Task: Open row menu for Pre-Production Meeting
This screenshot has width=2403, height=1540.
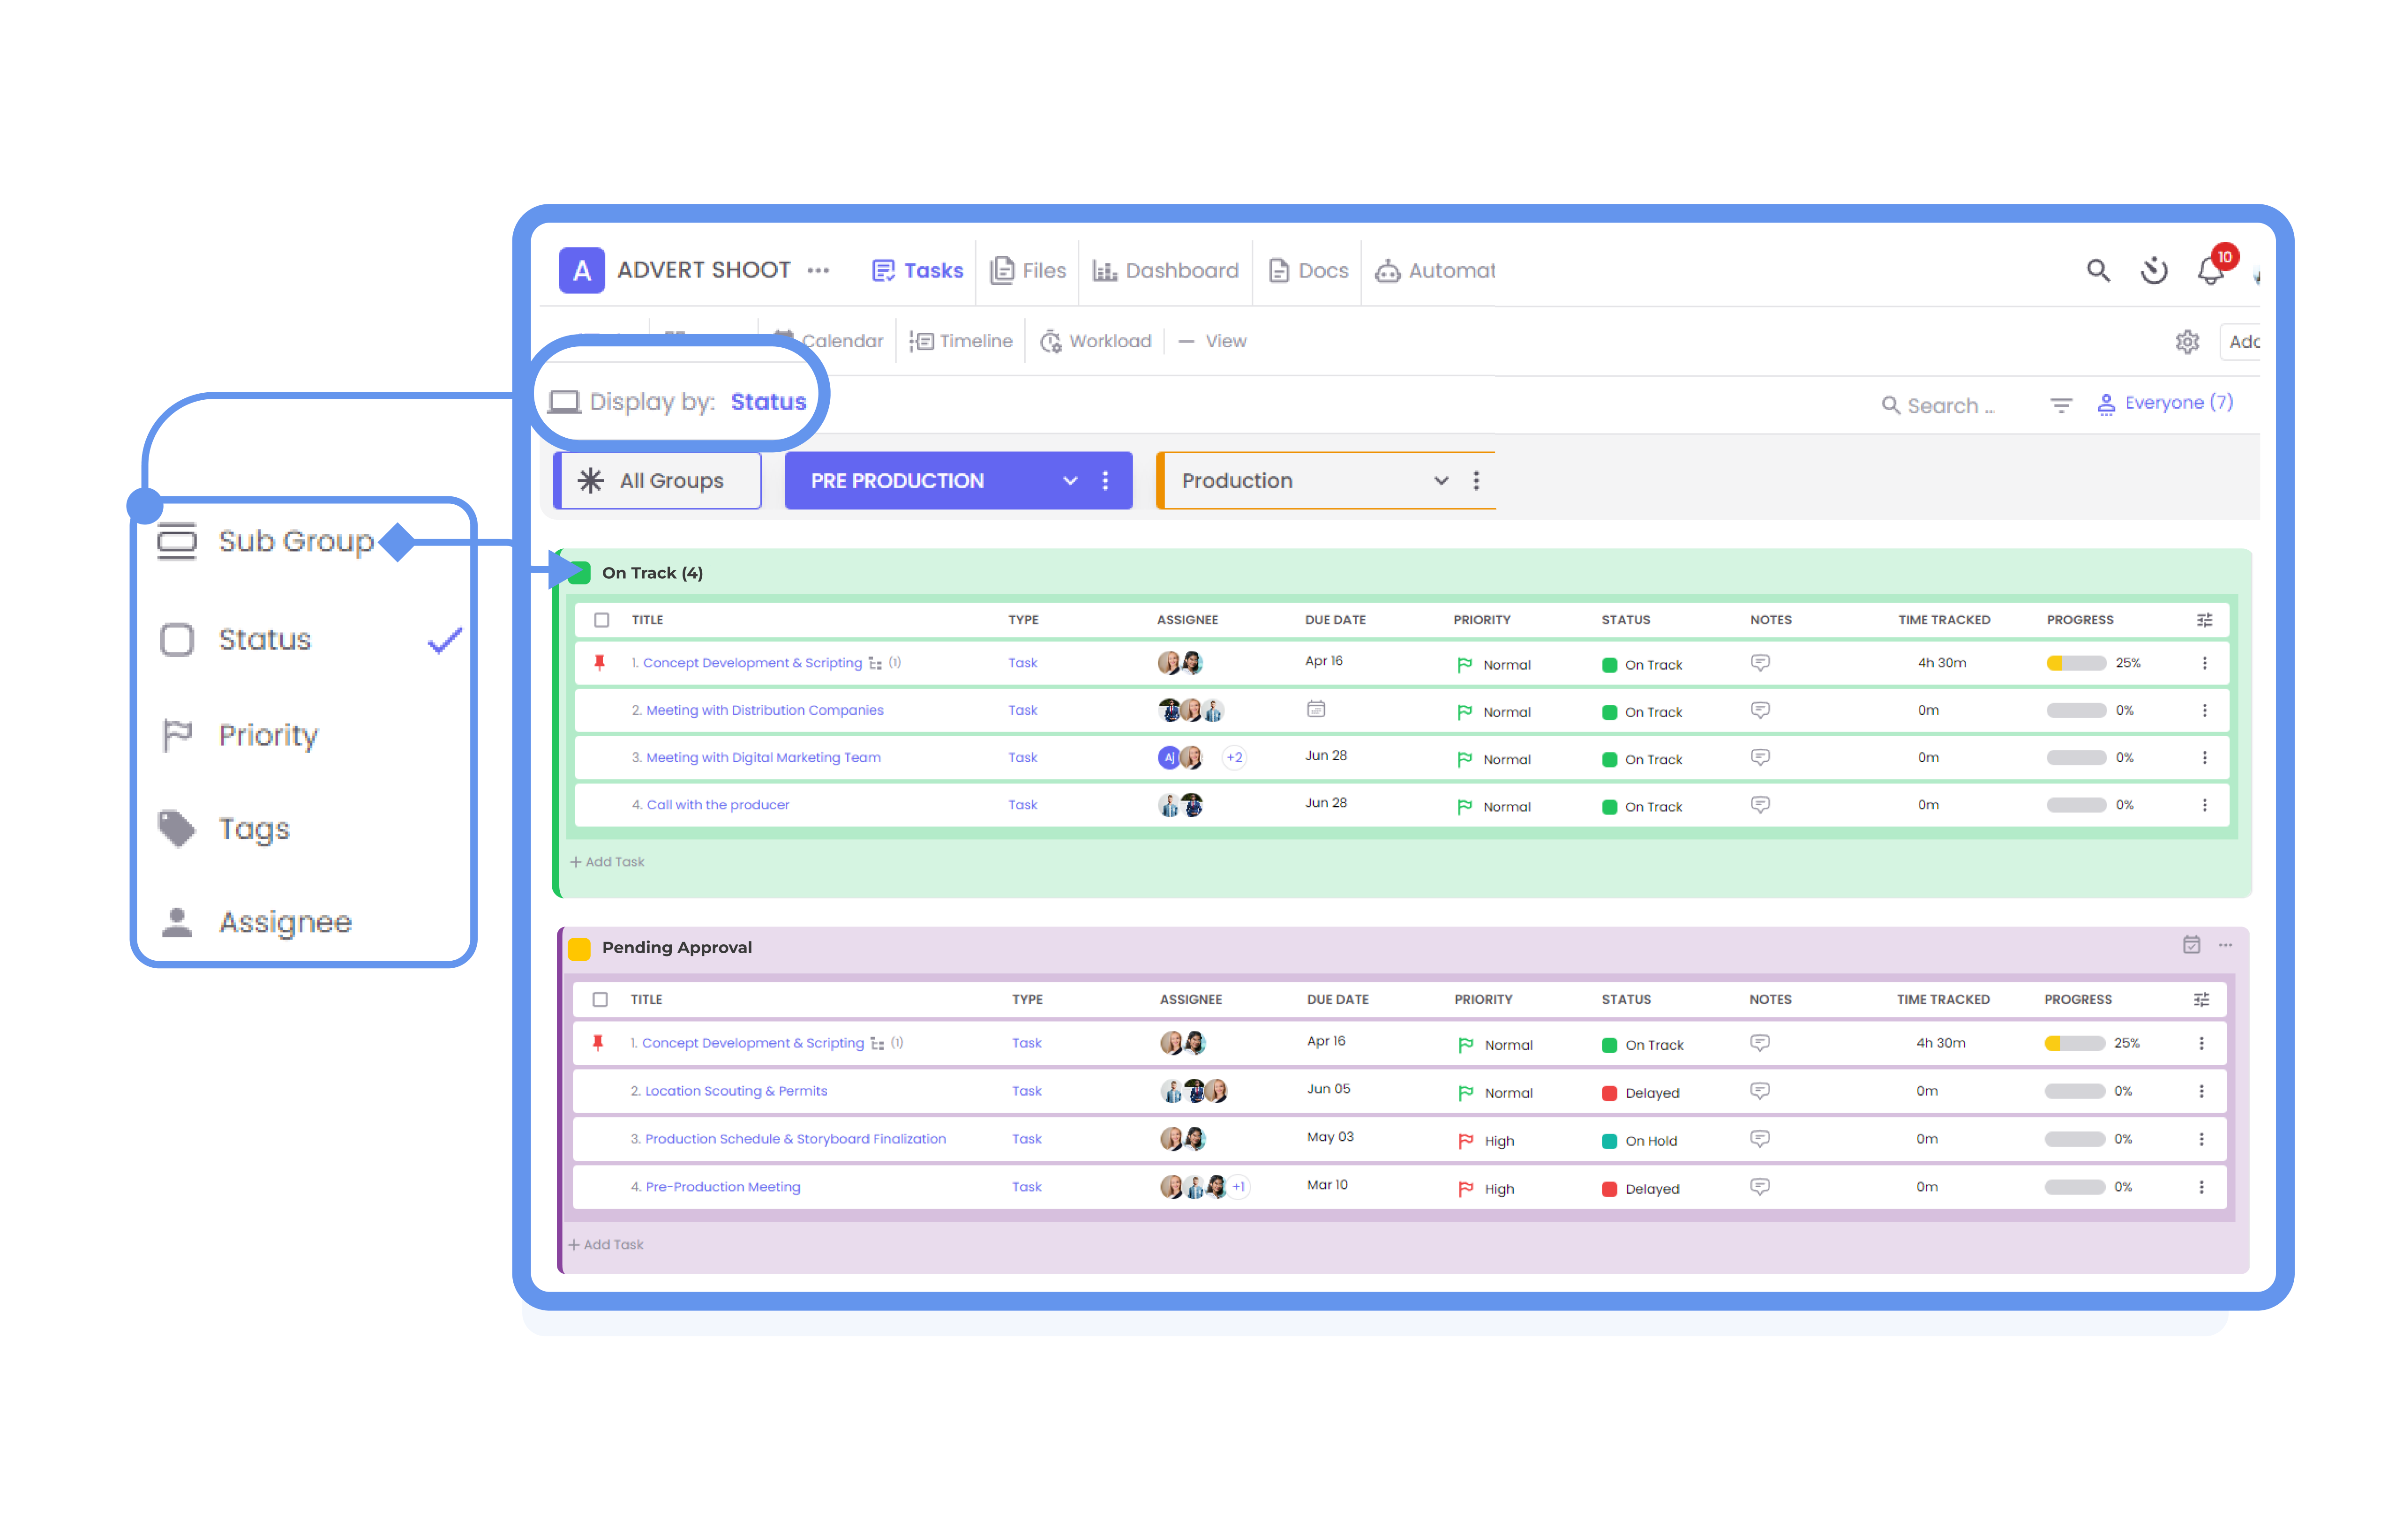Action: (2201, 1187)
